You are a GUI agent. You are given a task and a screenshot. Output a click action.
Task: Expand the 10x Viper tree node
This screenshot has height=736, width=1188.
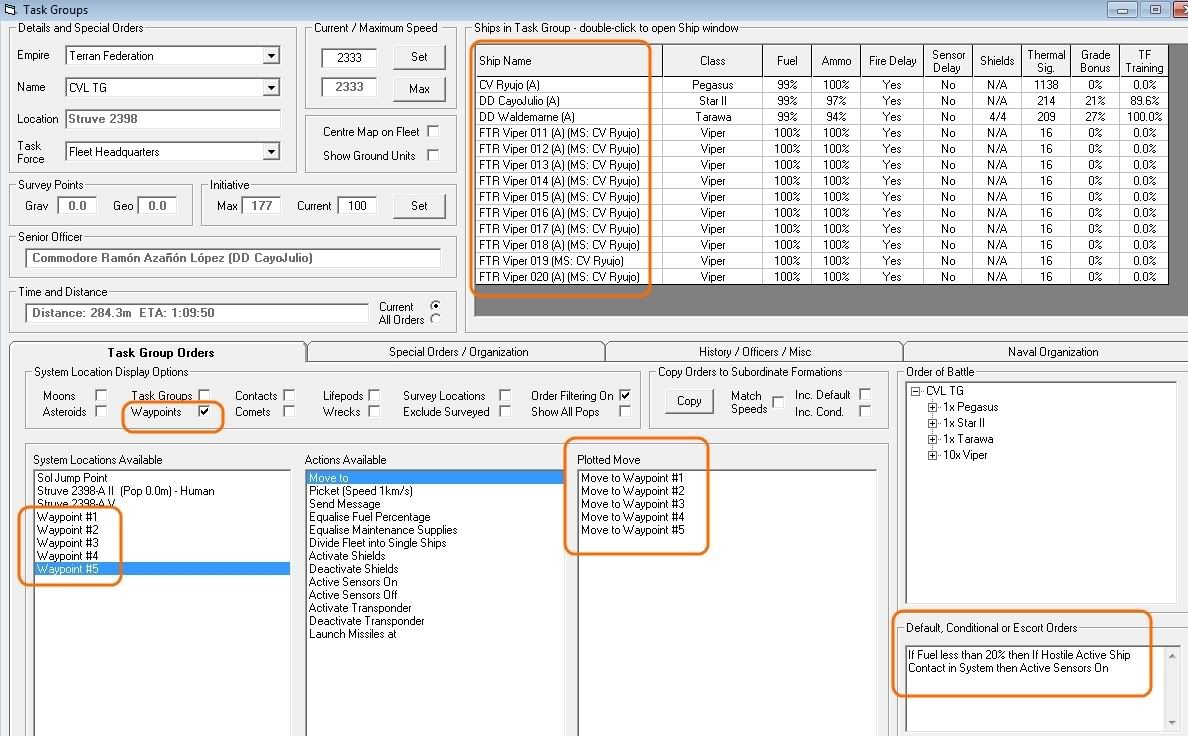pos(933,455)
